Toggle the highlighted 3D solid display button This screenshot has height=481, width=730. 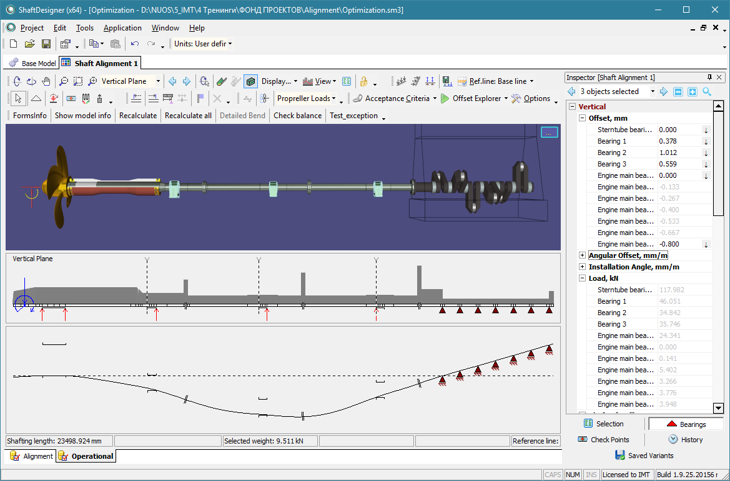click(x=250, y=81)
